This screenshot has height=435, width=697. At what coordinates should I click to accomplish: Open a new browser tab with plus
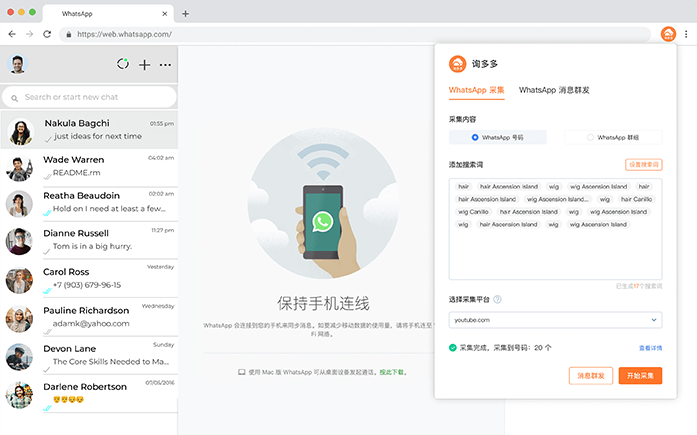(185, 14)
